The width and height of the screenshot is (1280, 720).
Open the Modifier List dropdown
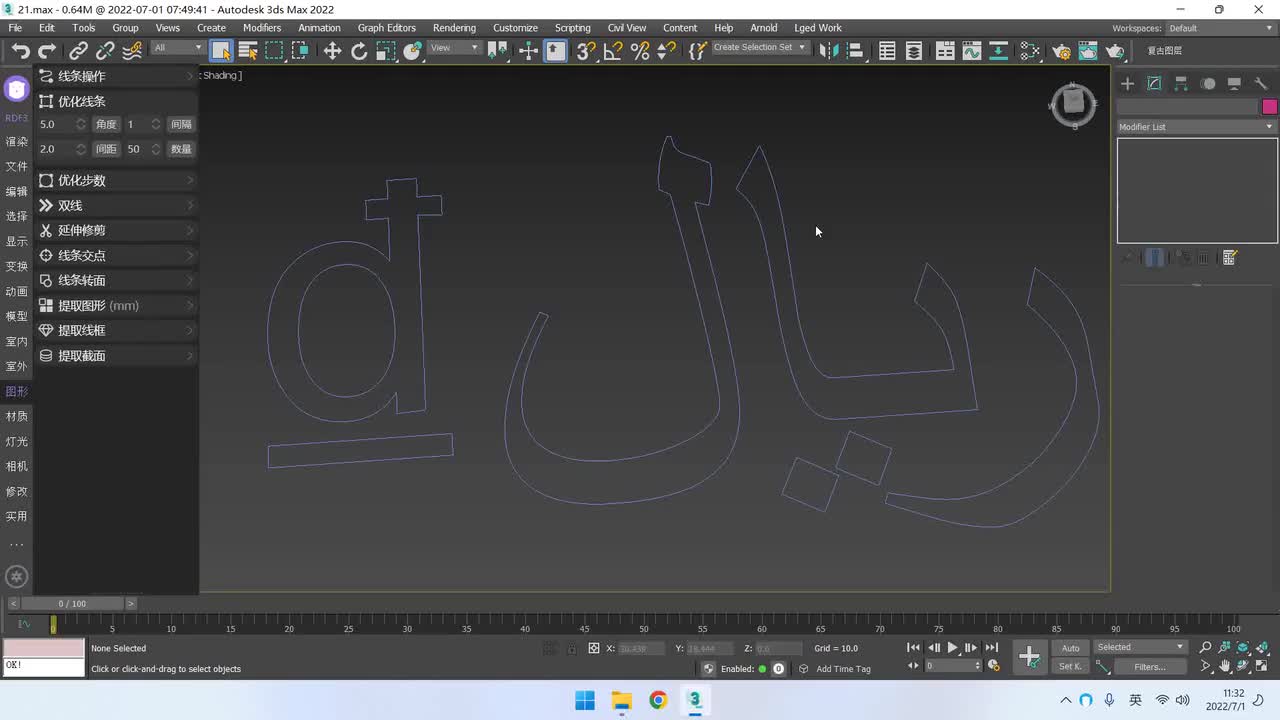click(x=1196, y=127)
